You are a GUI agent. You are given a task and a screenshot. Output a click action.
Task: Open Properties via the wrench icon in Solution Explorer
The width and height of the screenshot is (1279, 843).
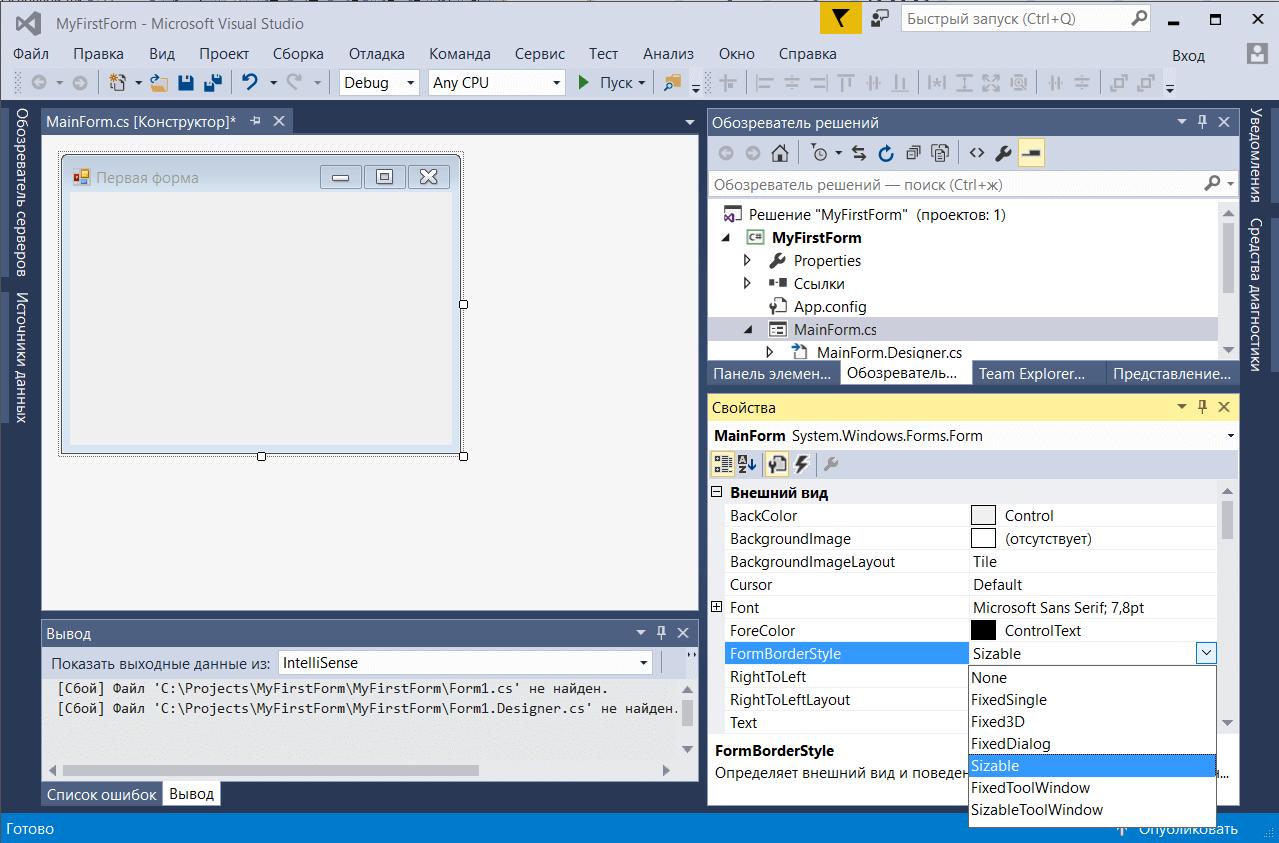[x=1004, y=153]
